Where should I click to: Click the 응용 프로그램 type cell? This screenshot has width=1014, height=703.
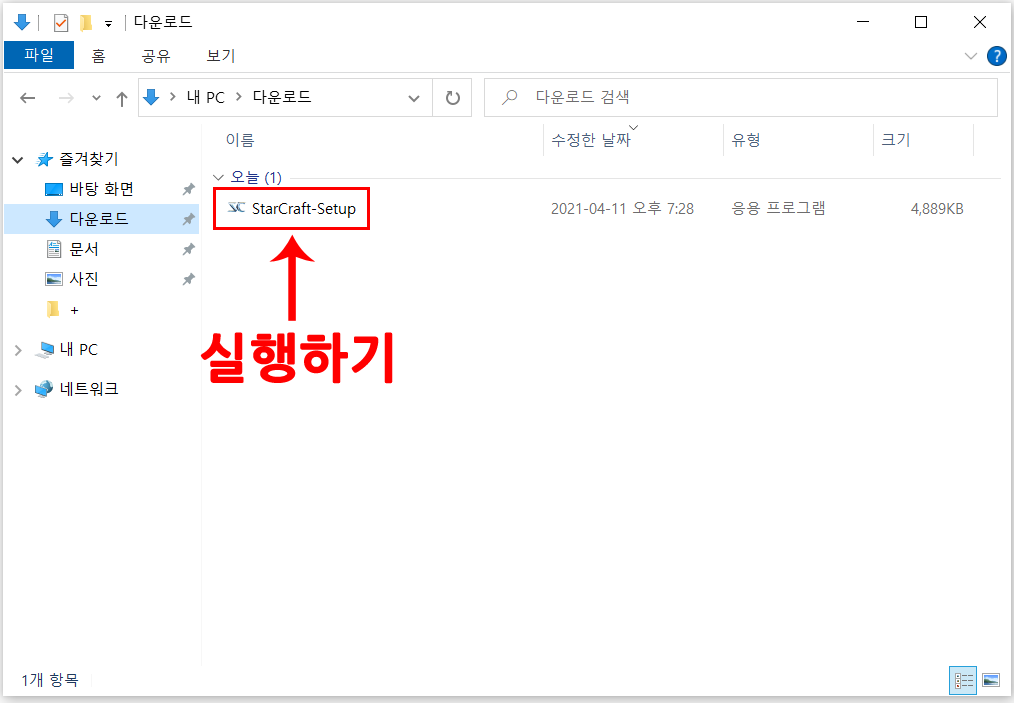[778, 208]
